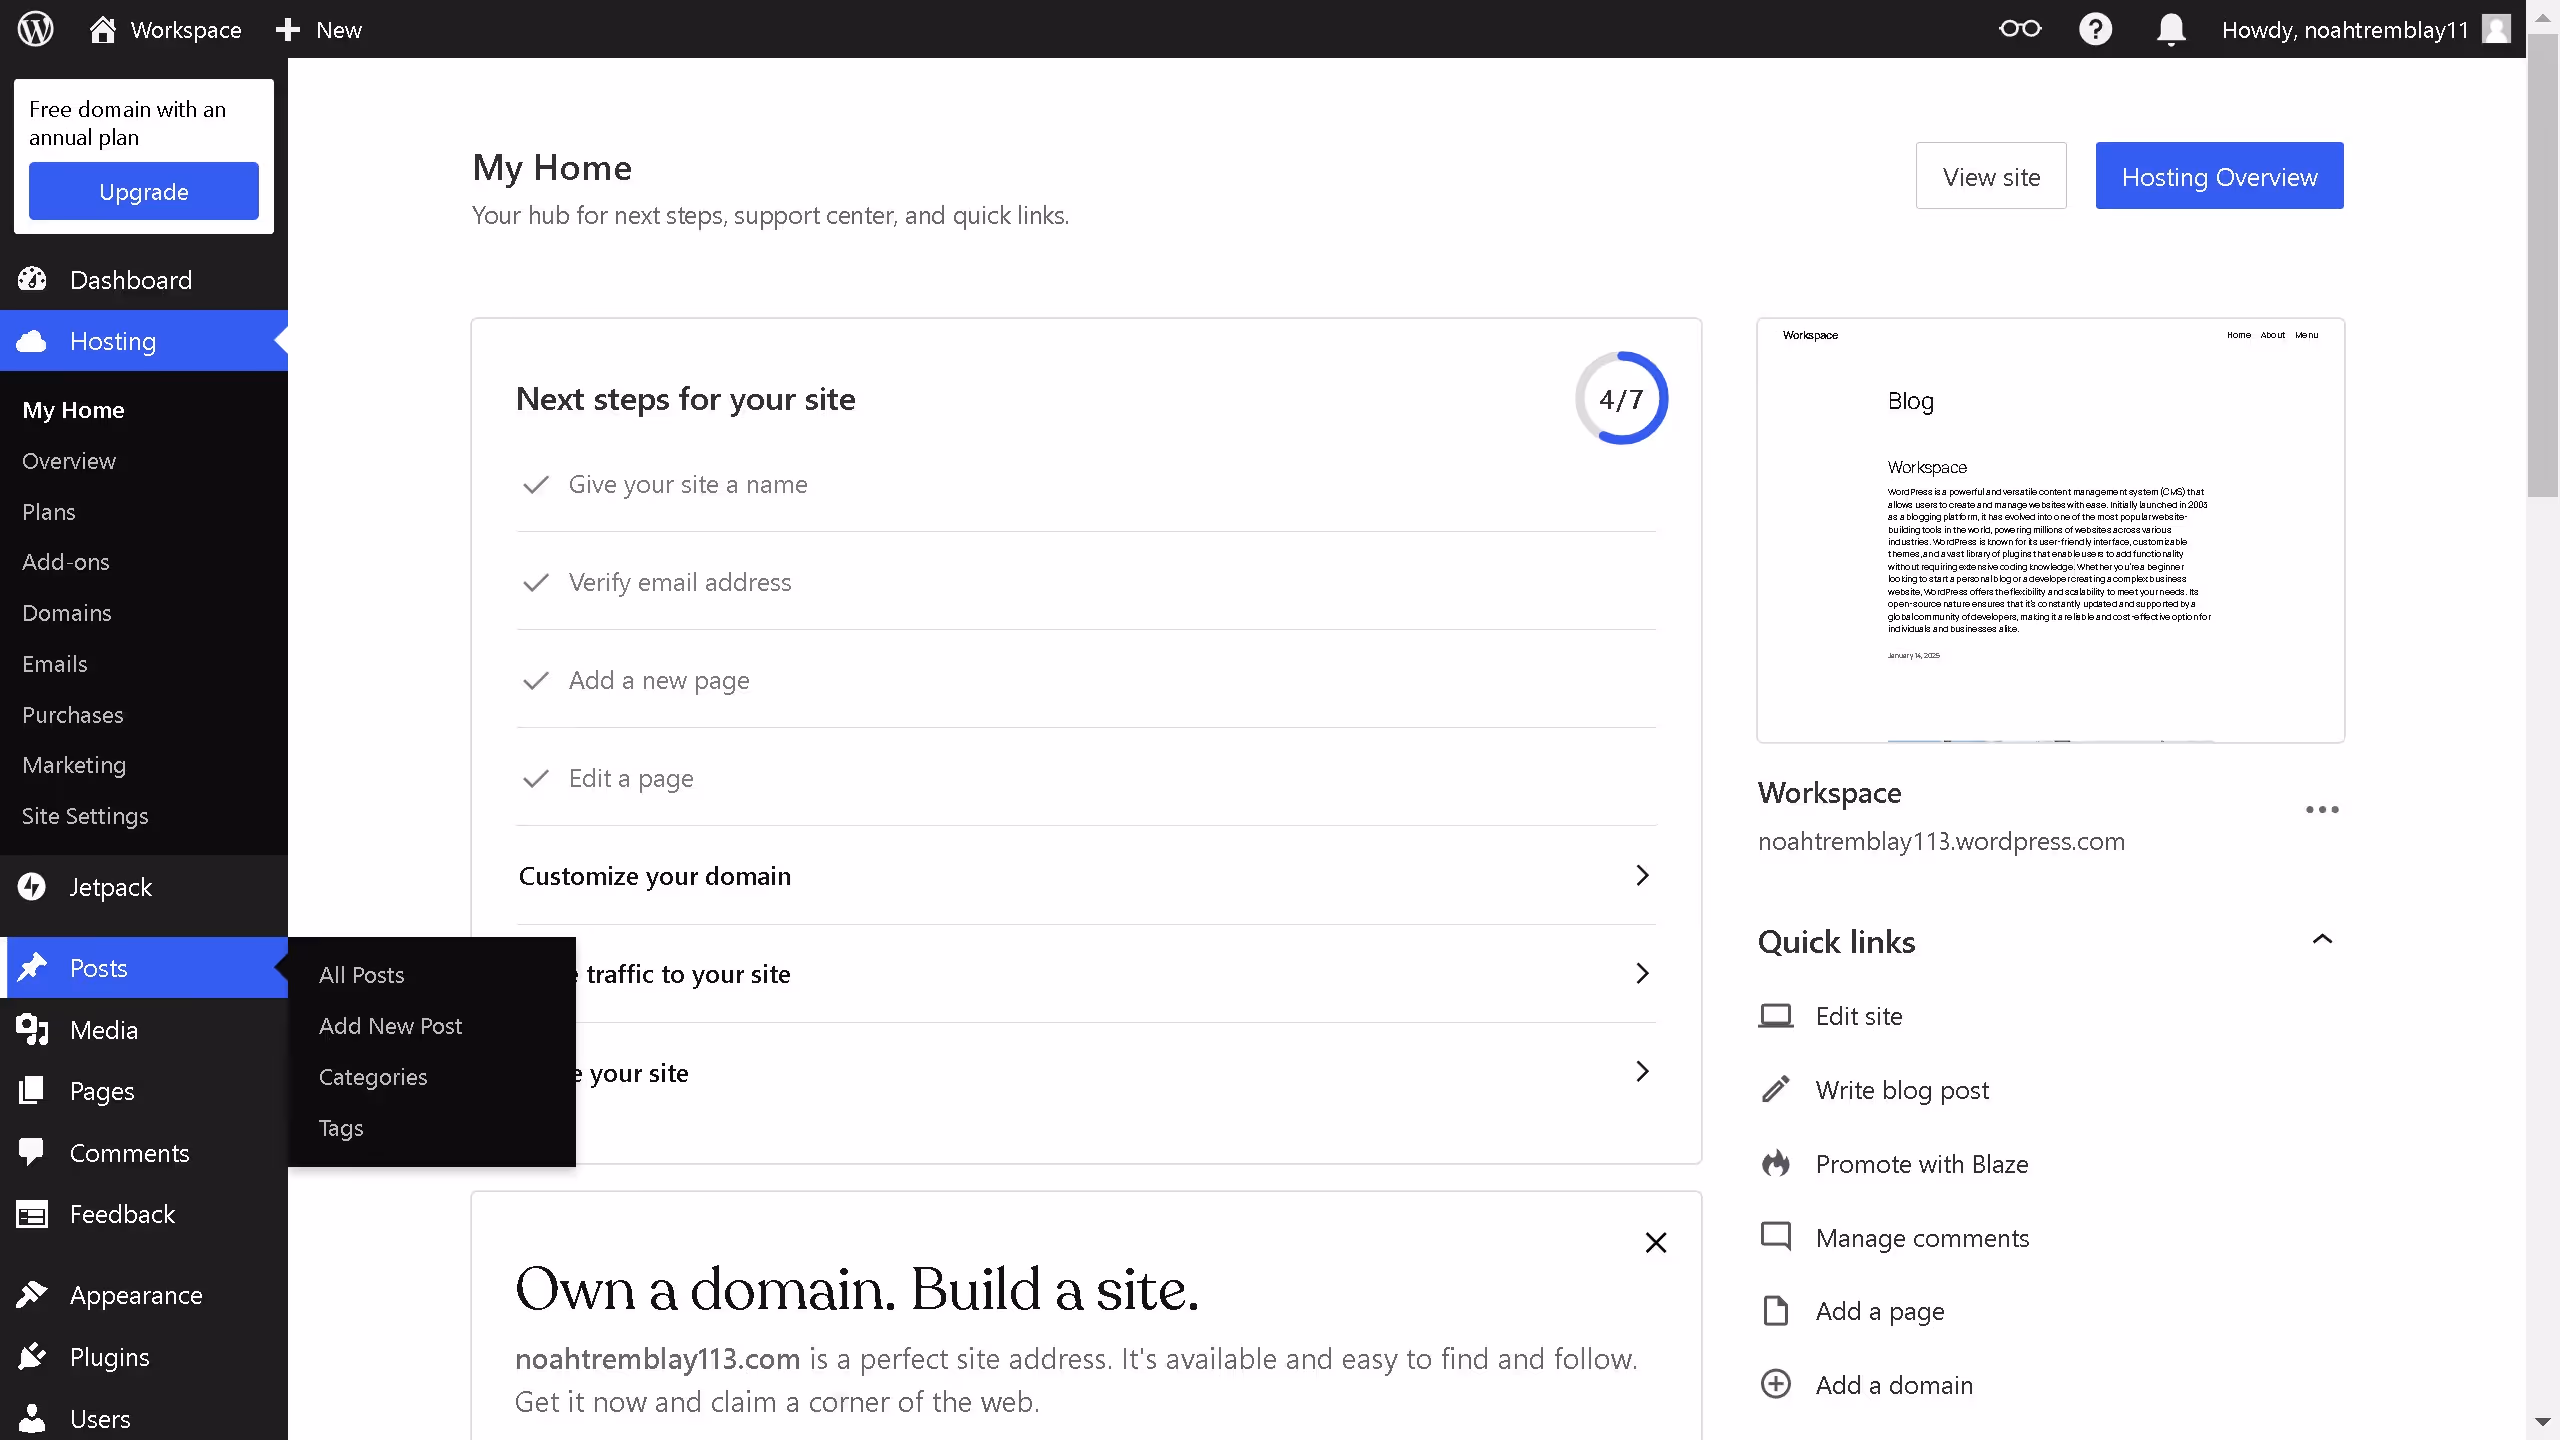Click the View site button
The image size is (2560, 1440).
point(1991,176)
